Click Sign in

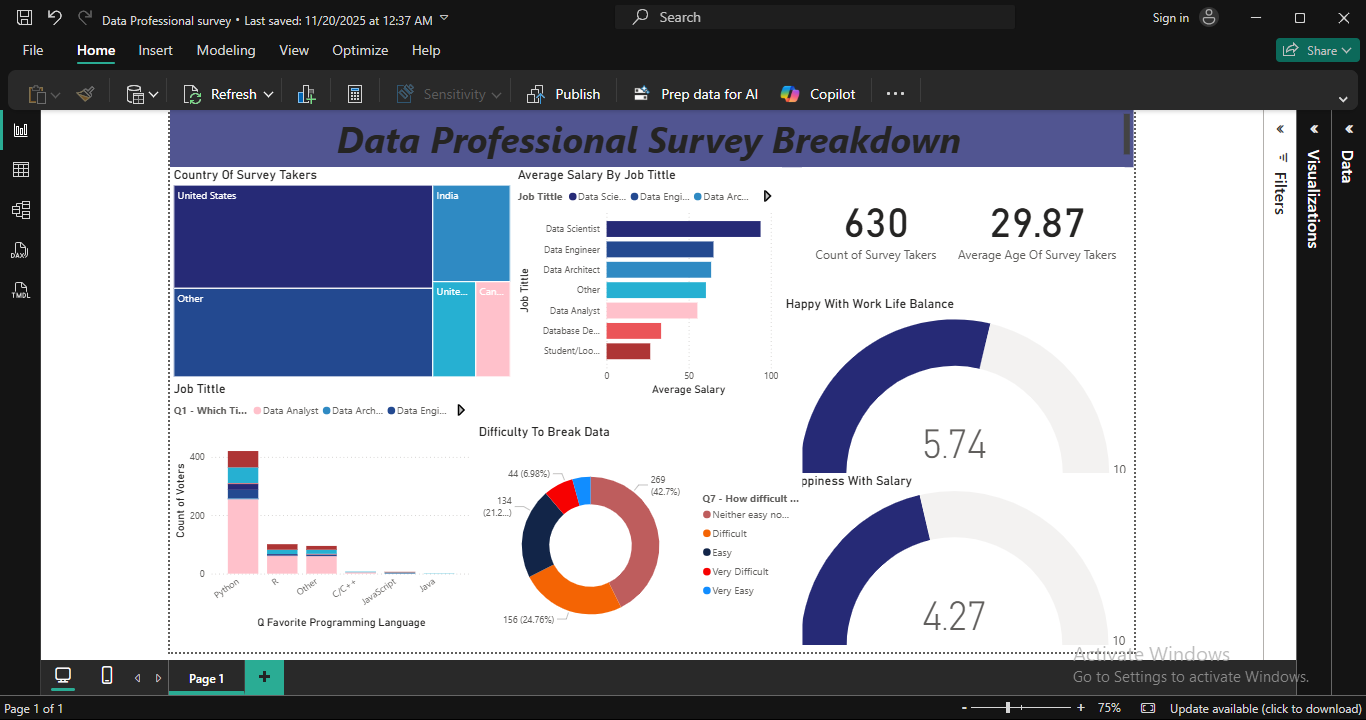(x=1170, y=18)
